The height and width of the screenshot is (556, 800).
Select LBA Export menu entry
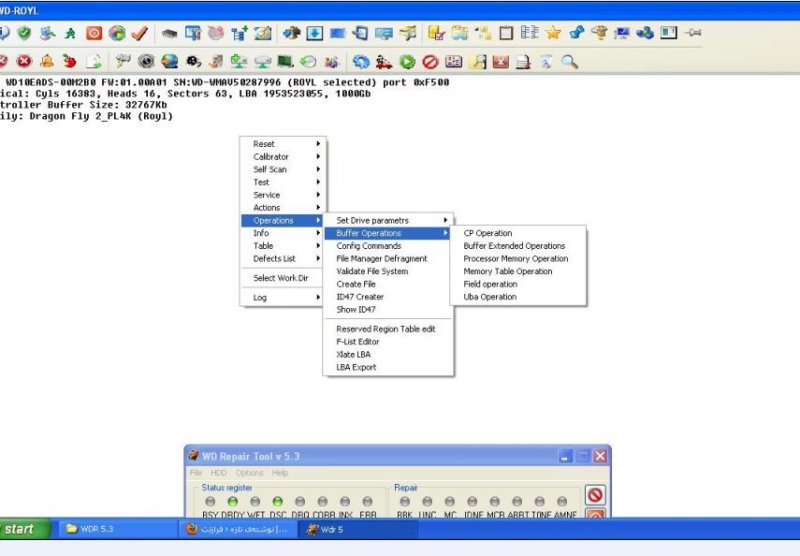click(x=388, y=367)
